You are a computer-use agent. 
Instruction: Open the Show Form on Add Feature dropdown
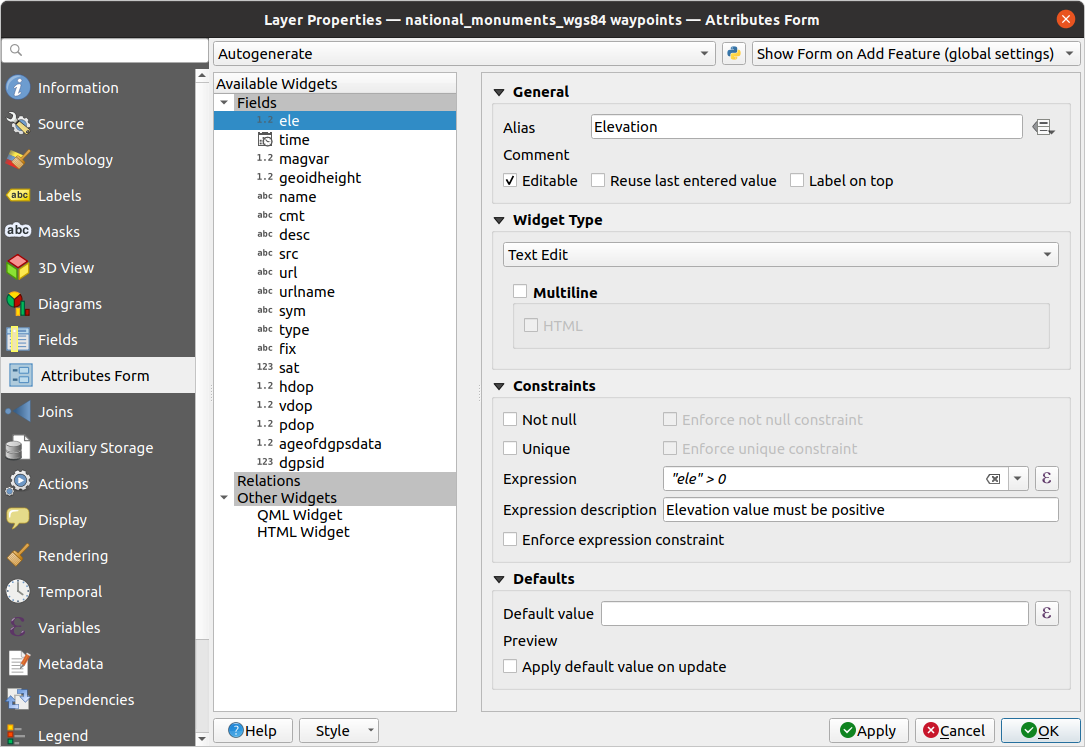pyautogui.click(x=913, y=53)
